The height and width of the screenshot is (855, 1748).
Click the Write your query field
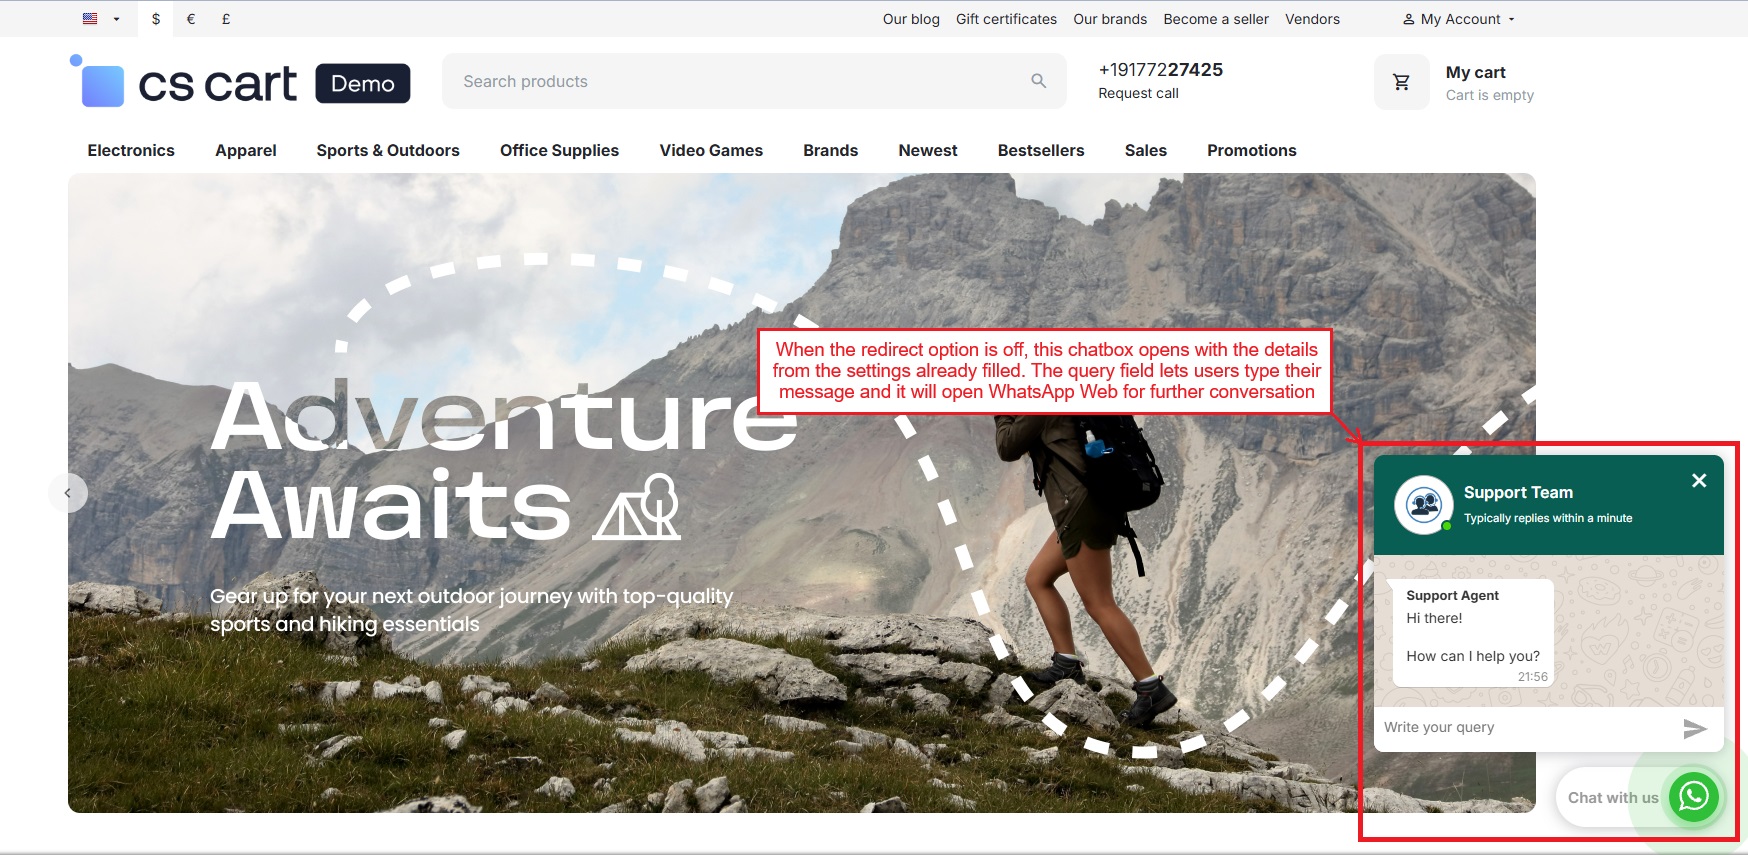pos(1527,728)
